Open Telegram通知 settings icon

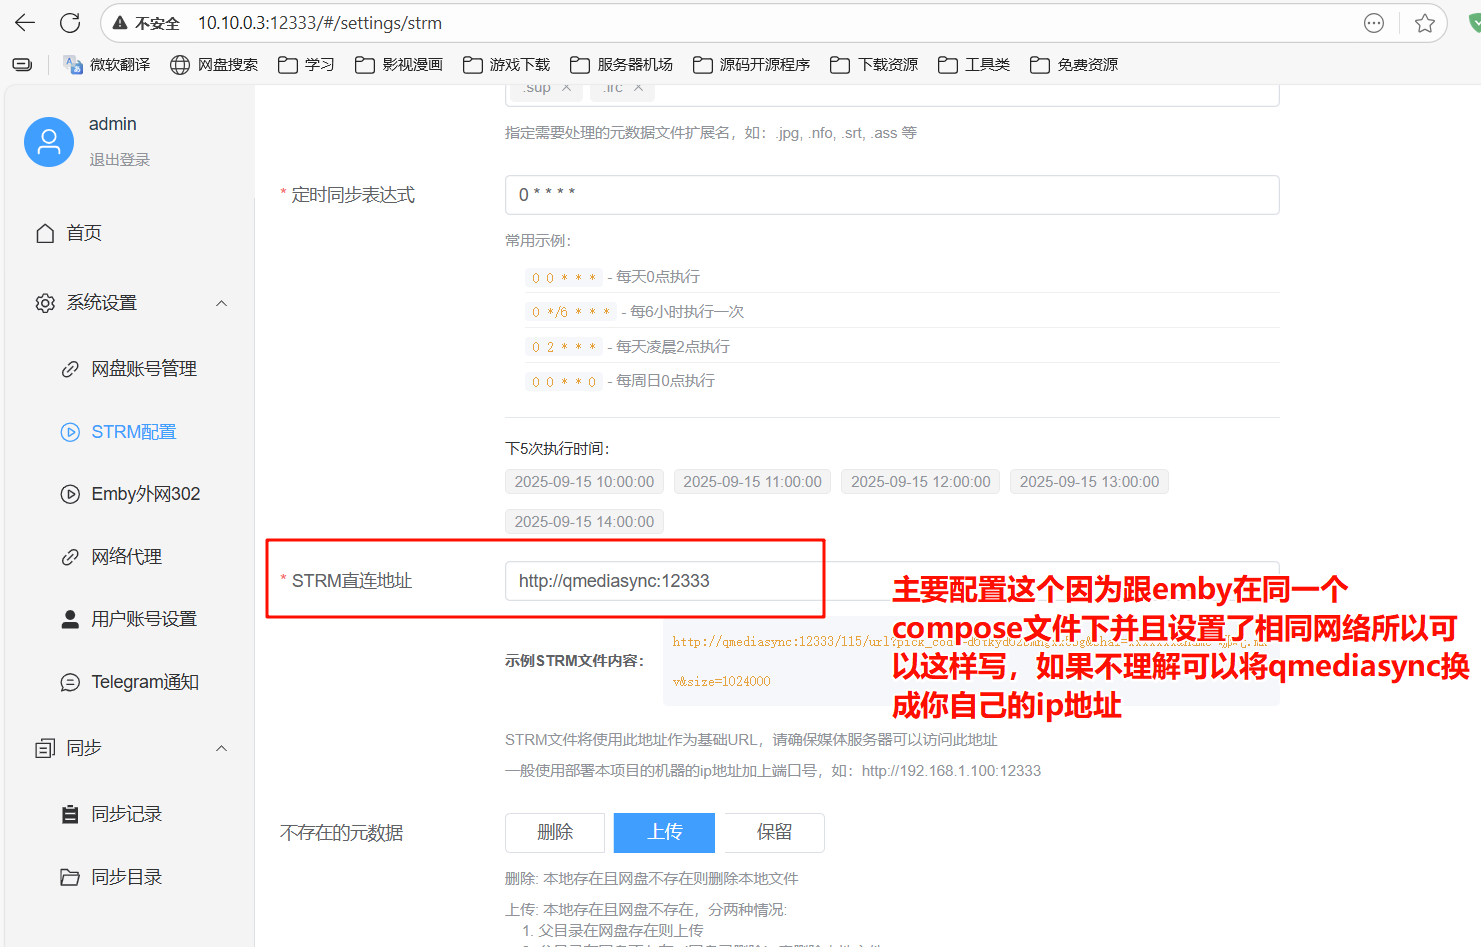tap(70, 681)
